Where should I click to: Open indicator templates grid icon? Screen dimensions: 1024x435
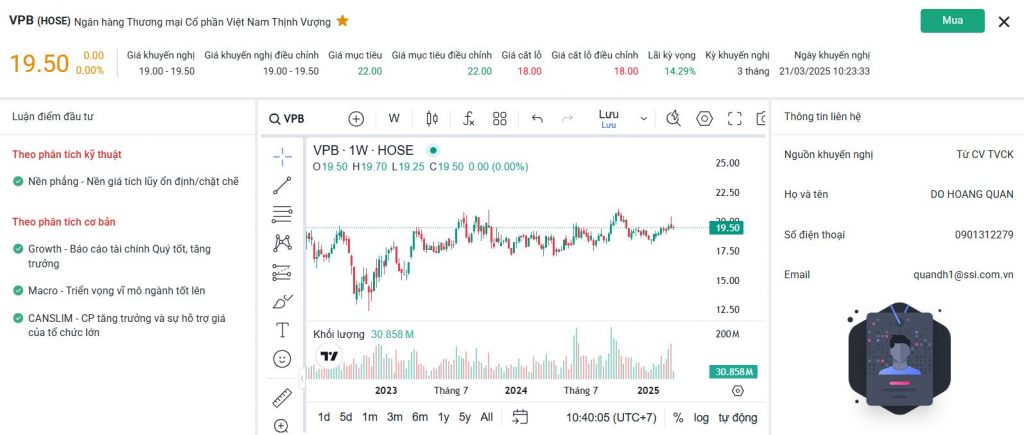(x=500, y=118)
